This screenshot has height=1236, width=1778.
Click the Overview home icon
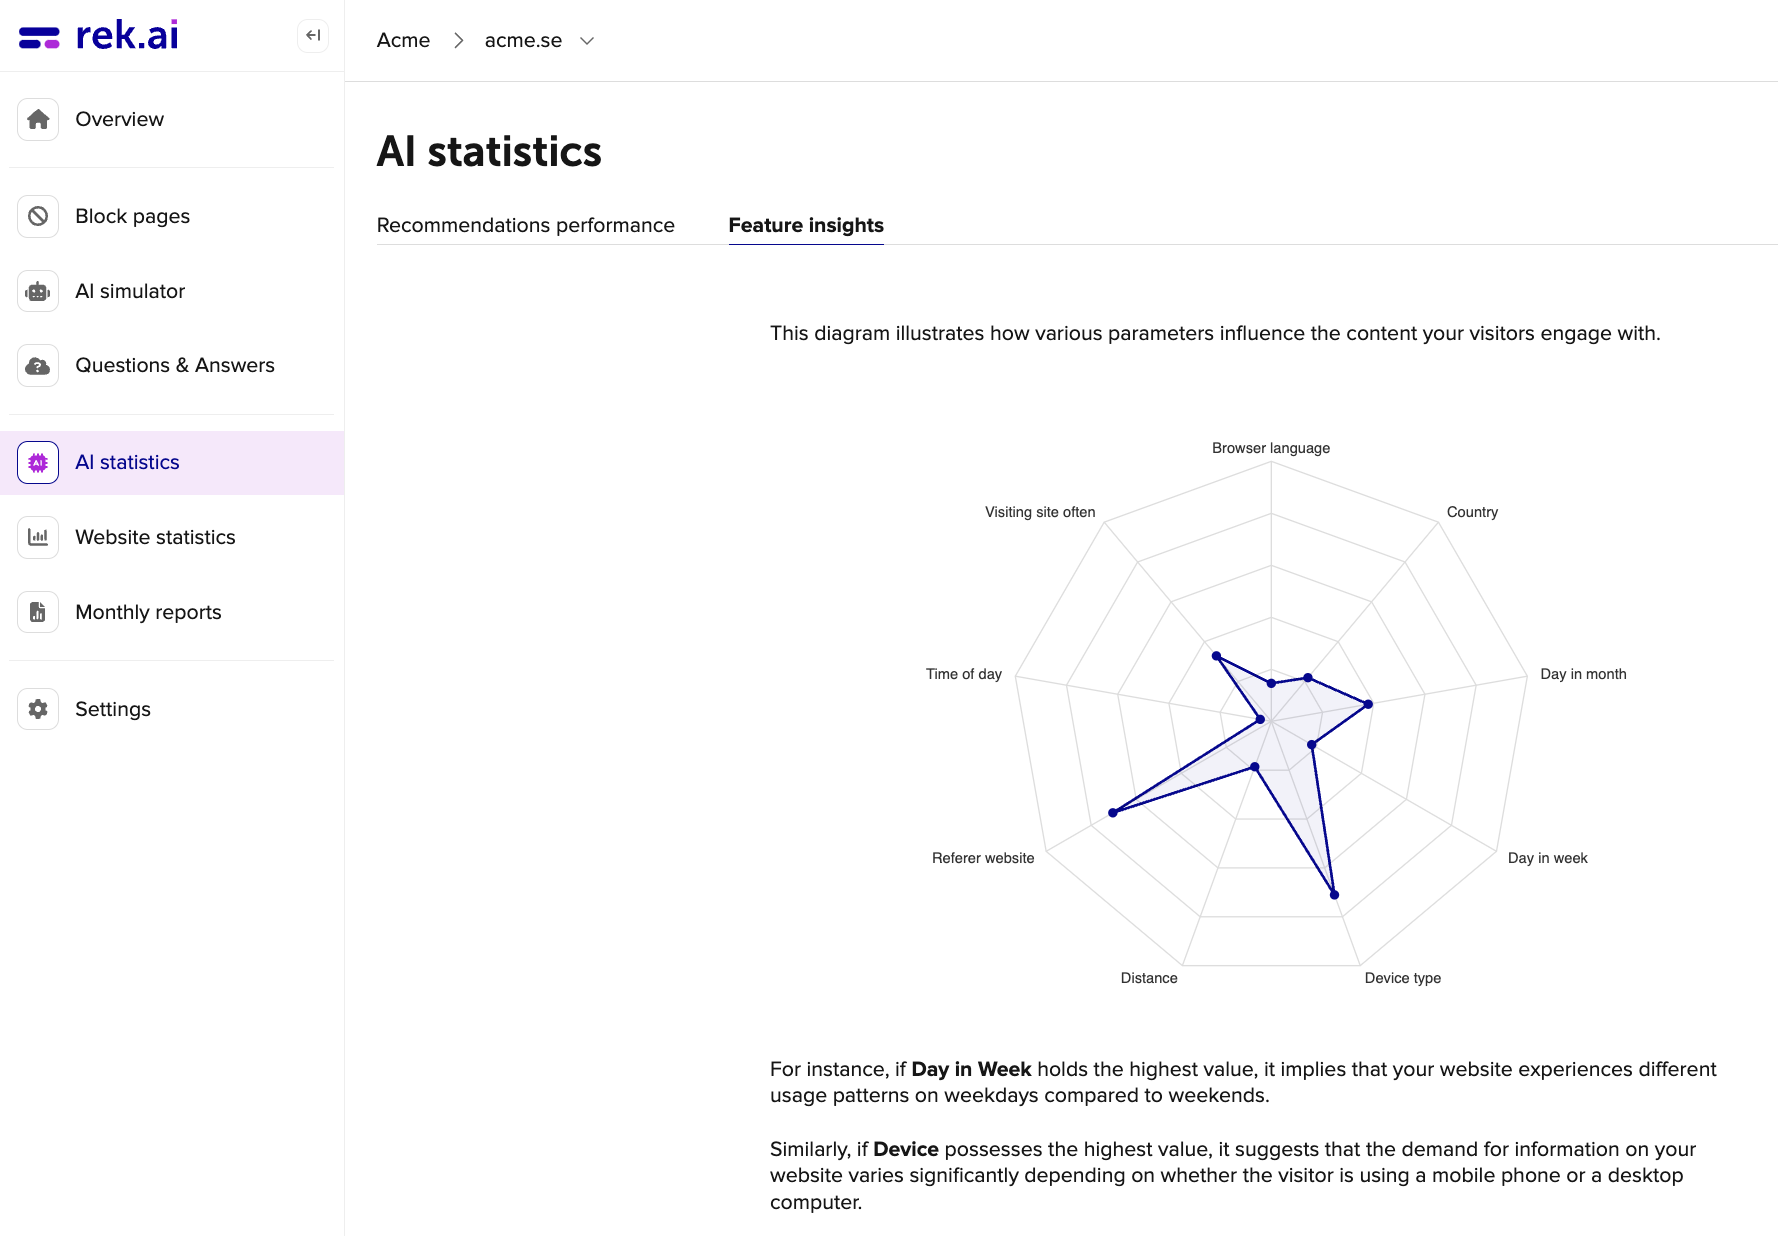coord(38,120)
